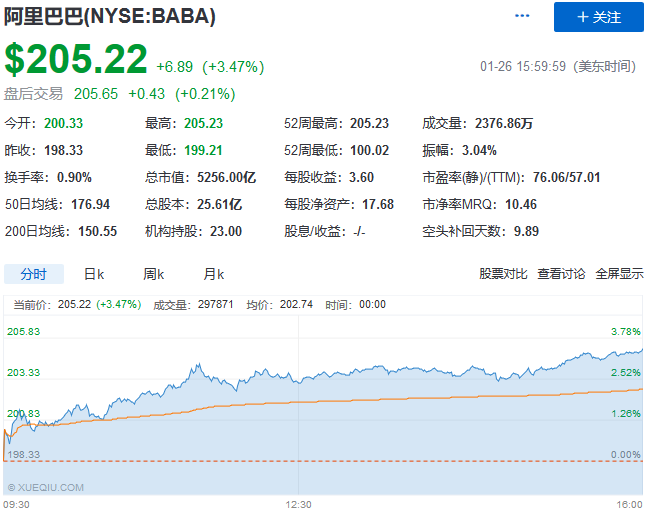
Task: Click the chart 成交量 value 297871
Action: point(216,305)
